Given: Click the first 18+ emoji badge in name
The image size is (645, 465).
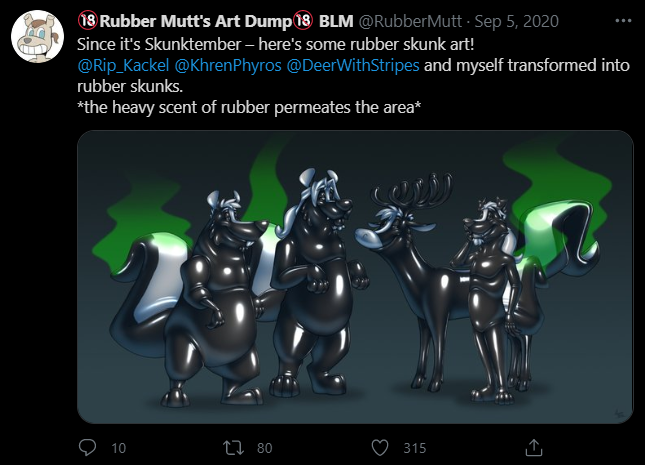Looking at the screenshot, I should (88, 20).
